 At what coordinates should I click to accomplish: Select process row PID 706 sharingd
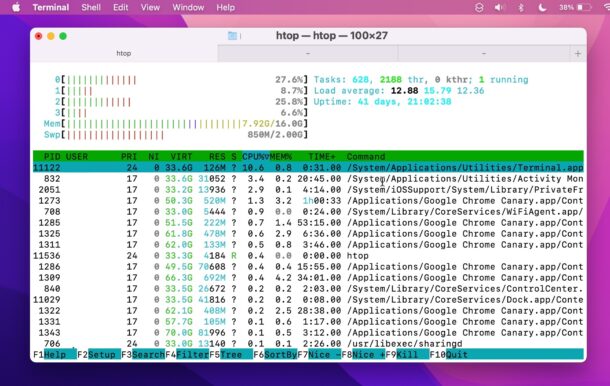point(308,344)
